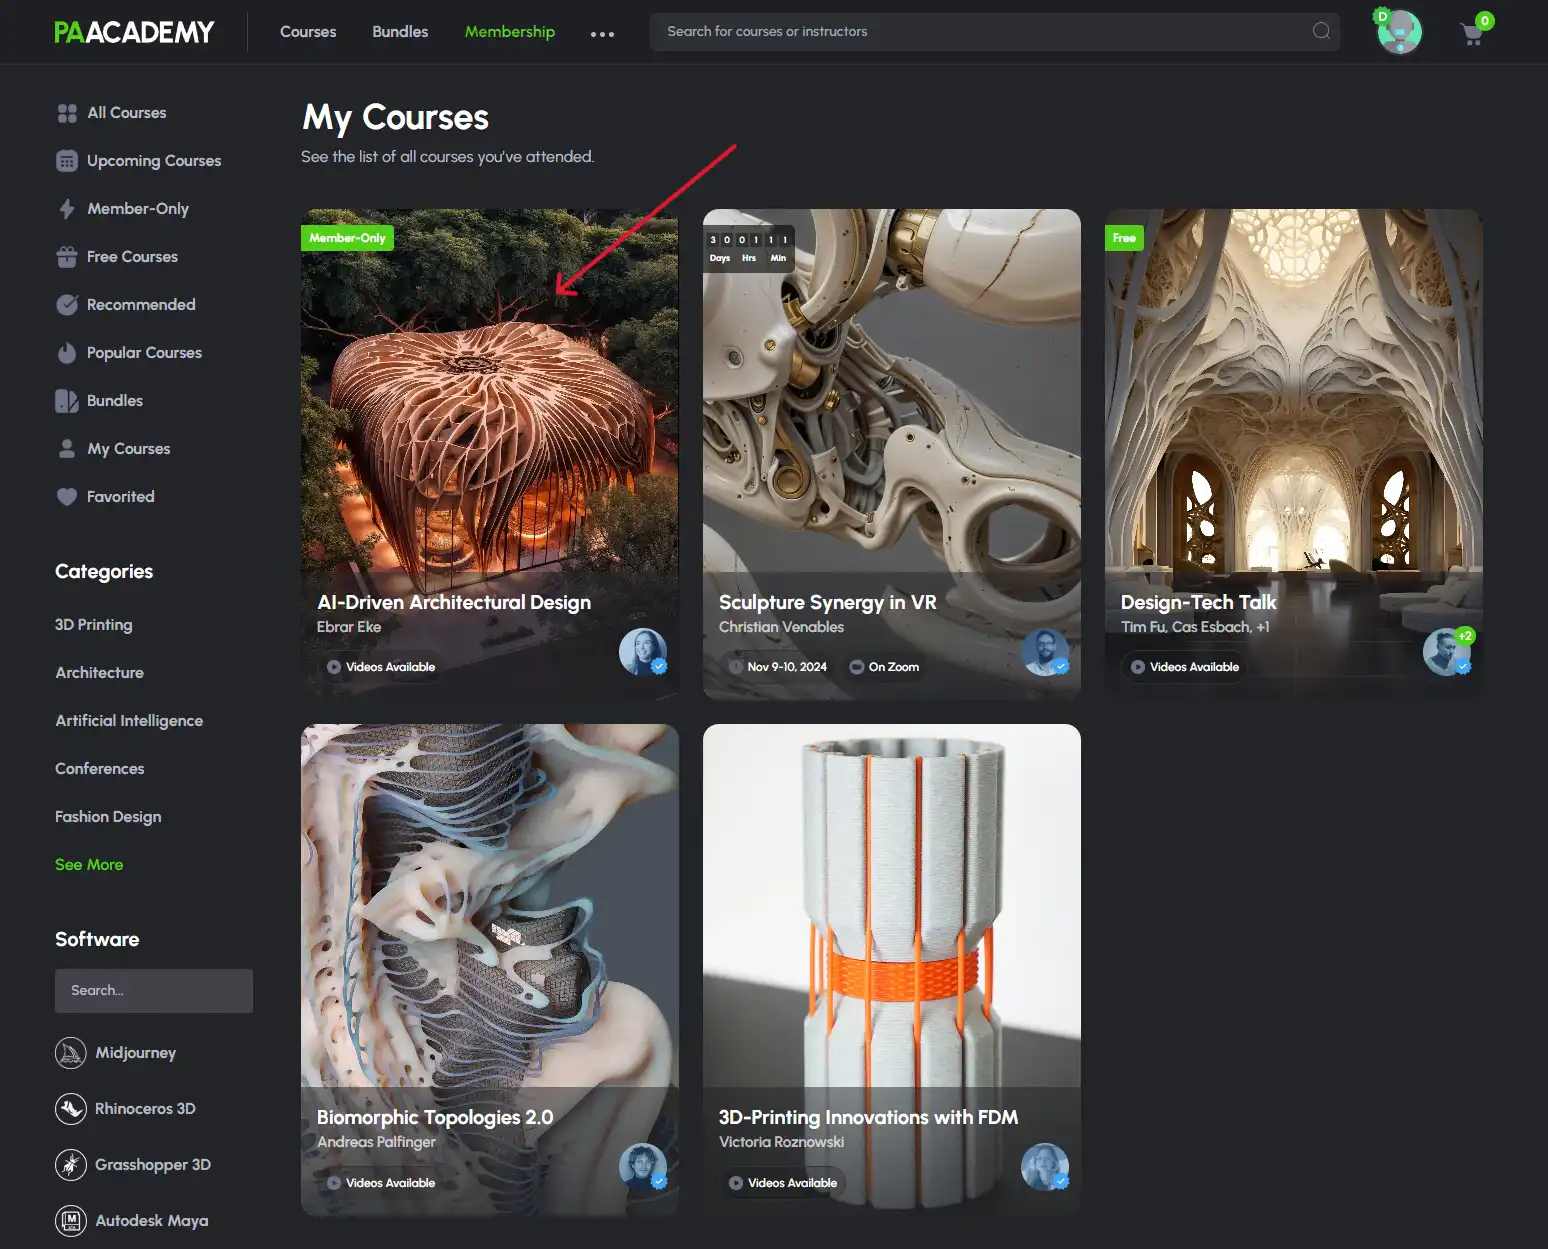Select the Grasshopper 3D software icon
Viewport: 1548px width, 1249px height.
70,1164
